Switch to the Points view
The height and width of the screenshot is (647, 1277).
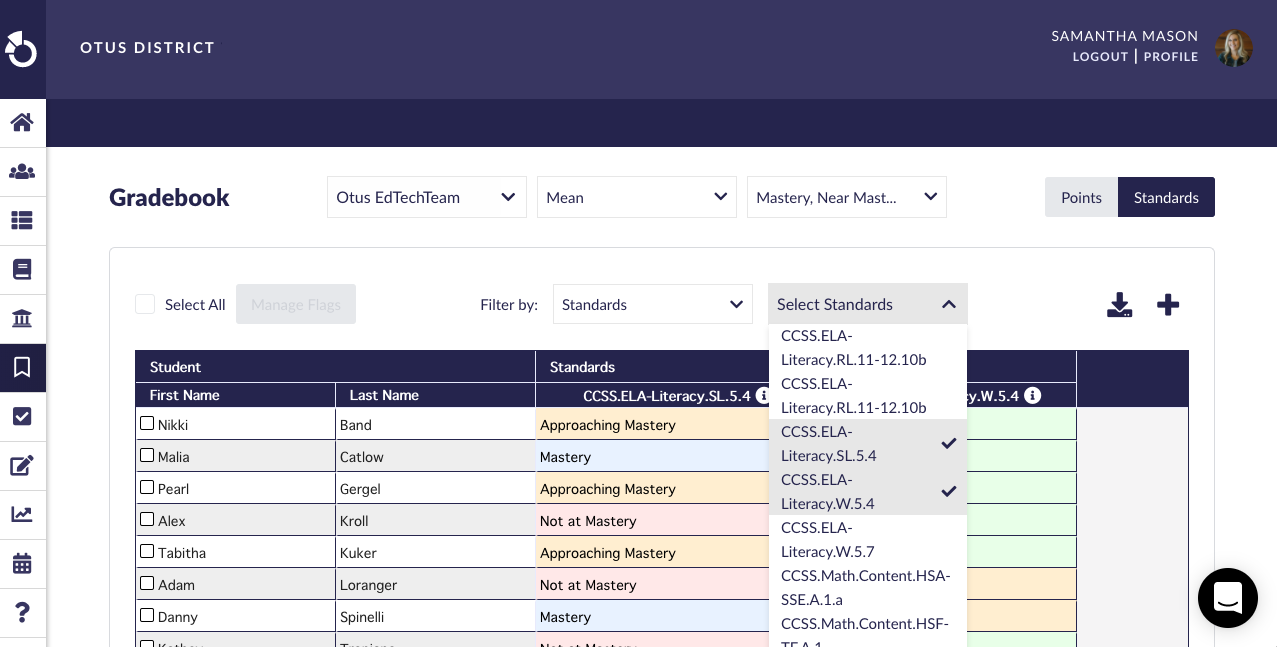click(x=1081, y=197)
